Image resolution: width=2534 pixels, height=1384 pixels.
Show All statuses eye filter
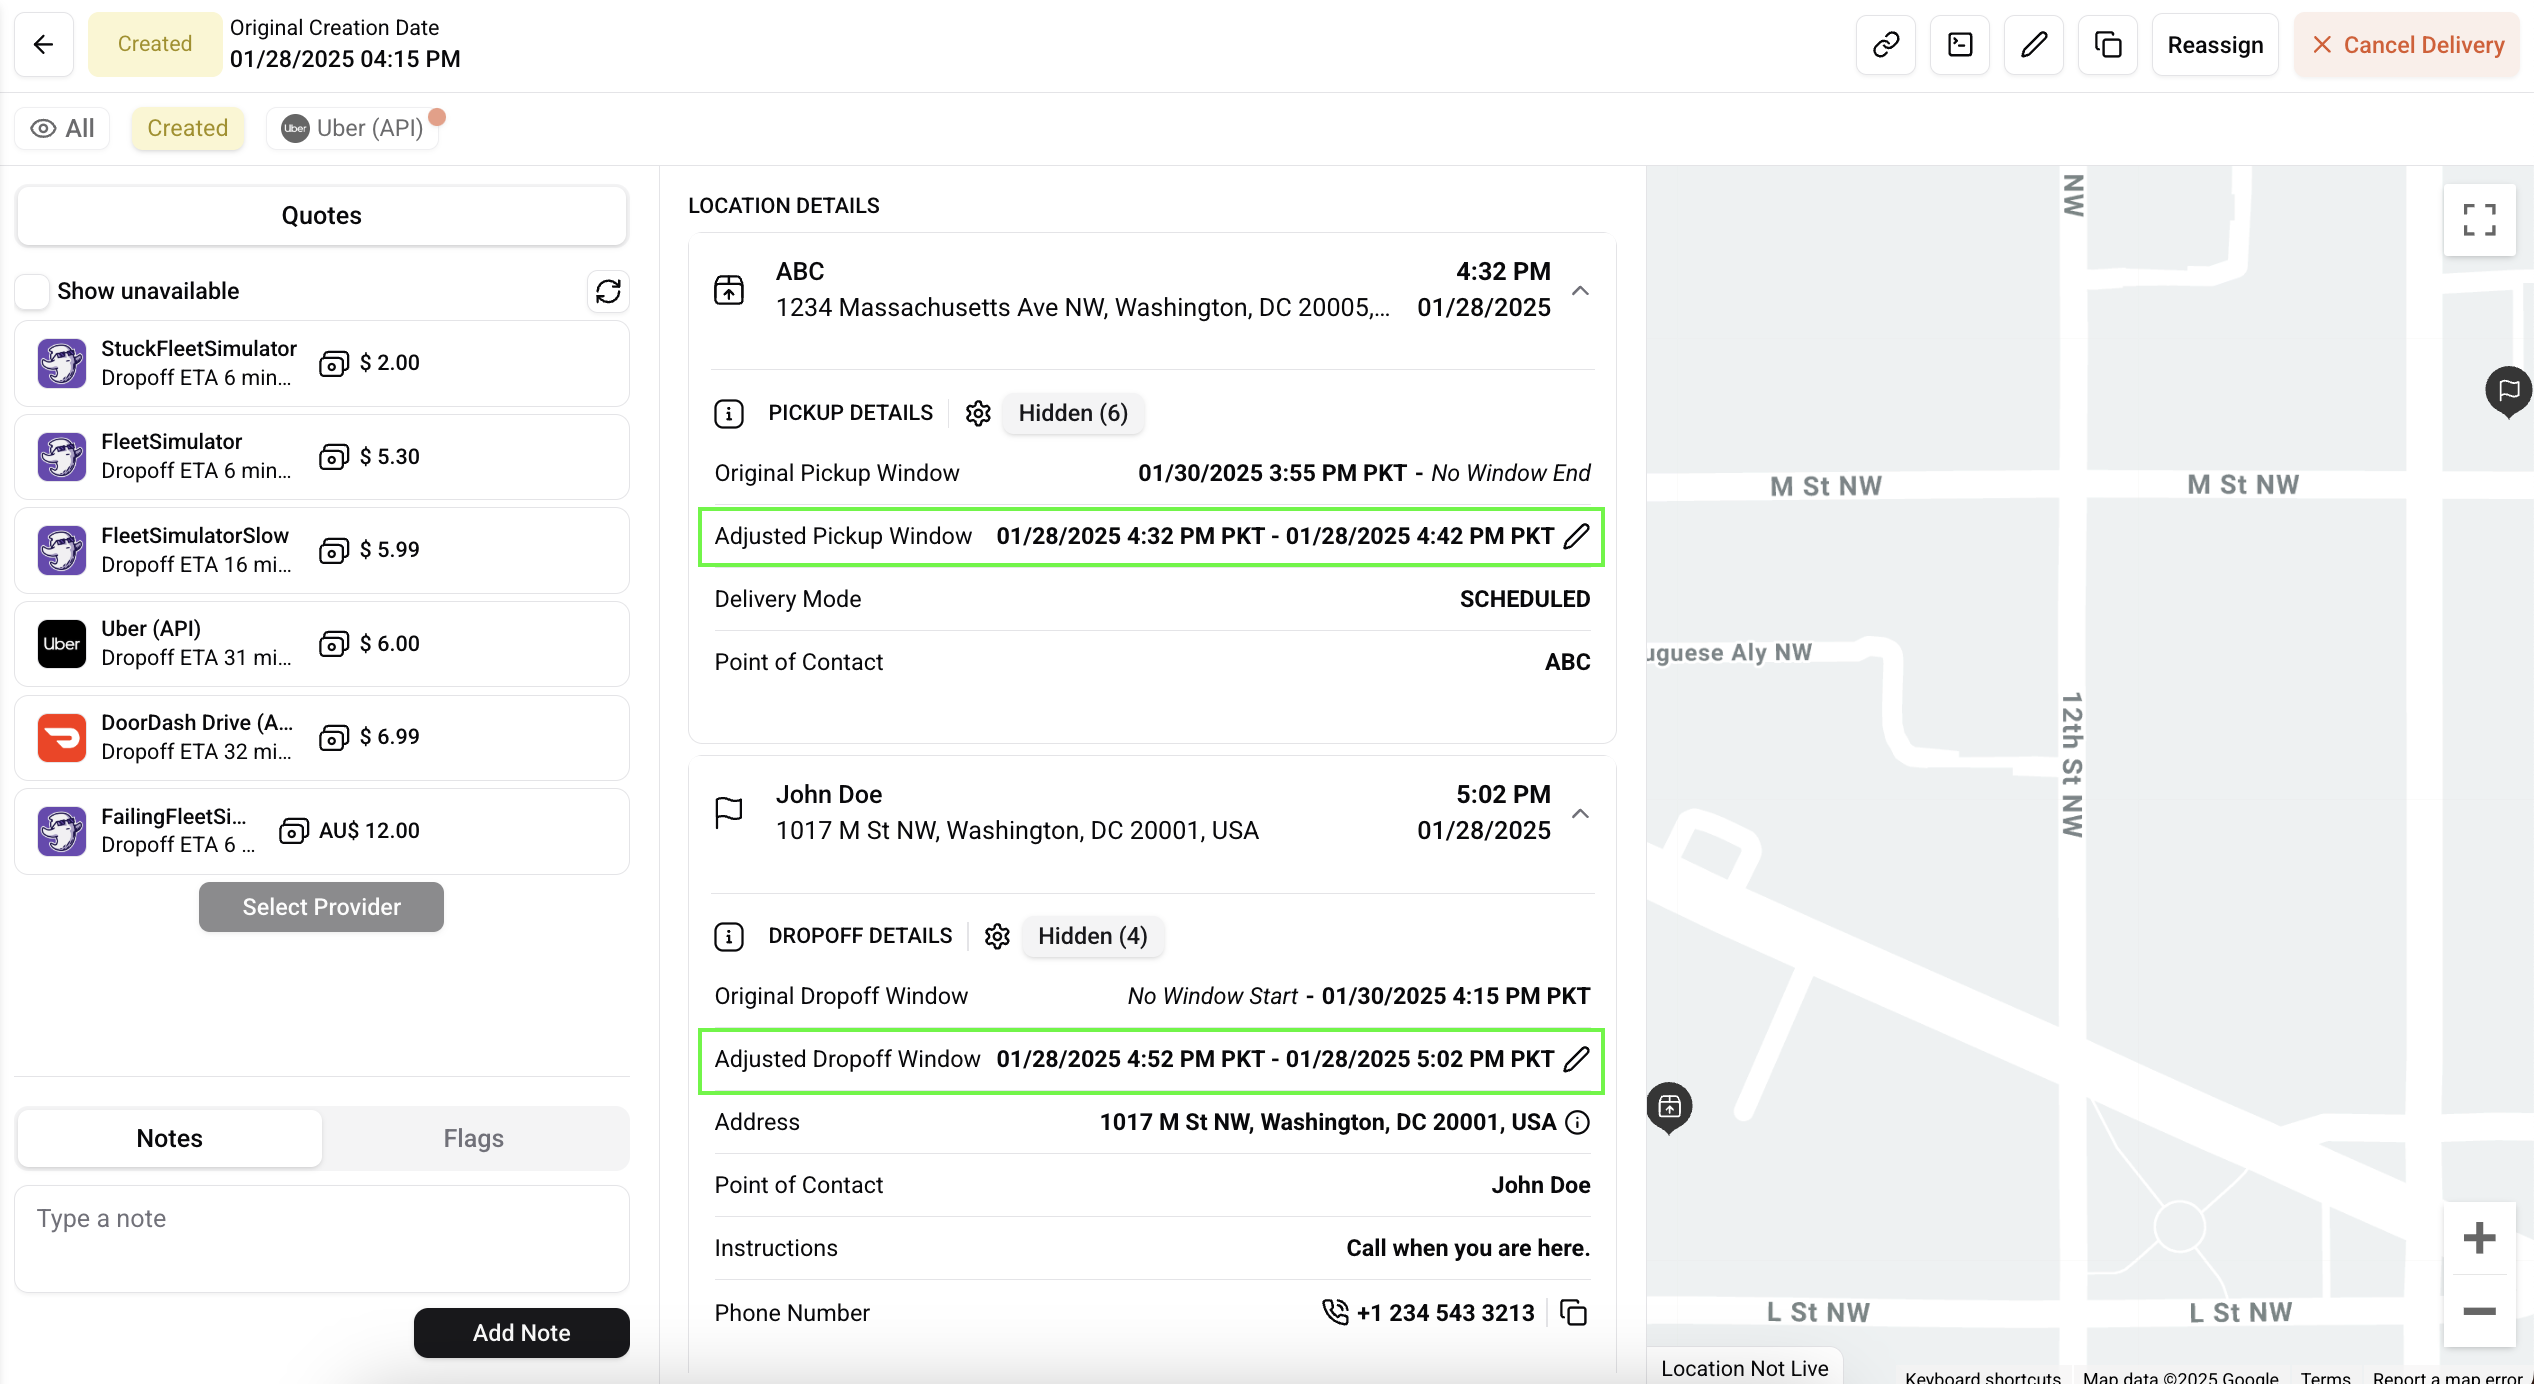tap(62, 128)
